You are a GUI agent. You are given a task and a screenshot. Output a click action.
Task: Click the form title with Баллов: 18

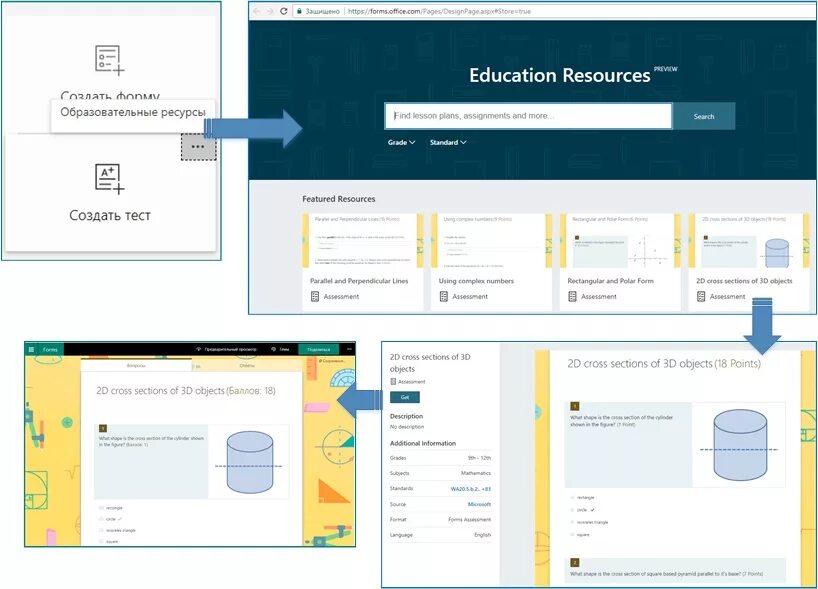coord(186,391)
